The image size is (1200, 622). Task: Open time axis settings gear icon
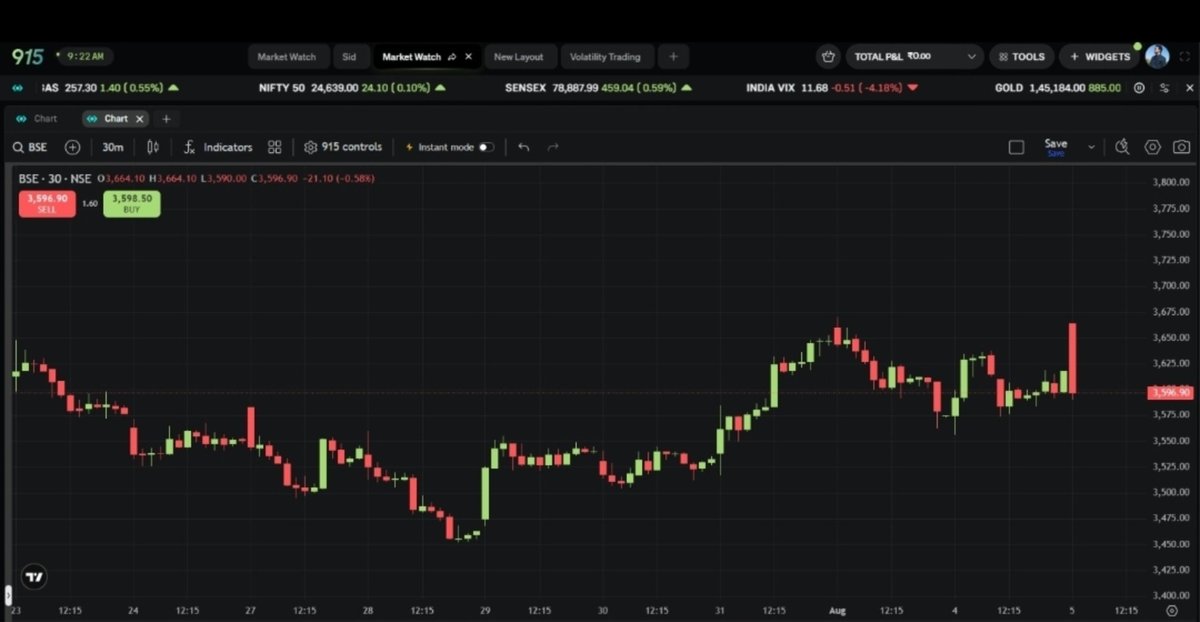[x=1172, y=610]
